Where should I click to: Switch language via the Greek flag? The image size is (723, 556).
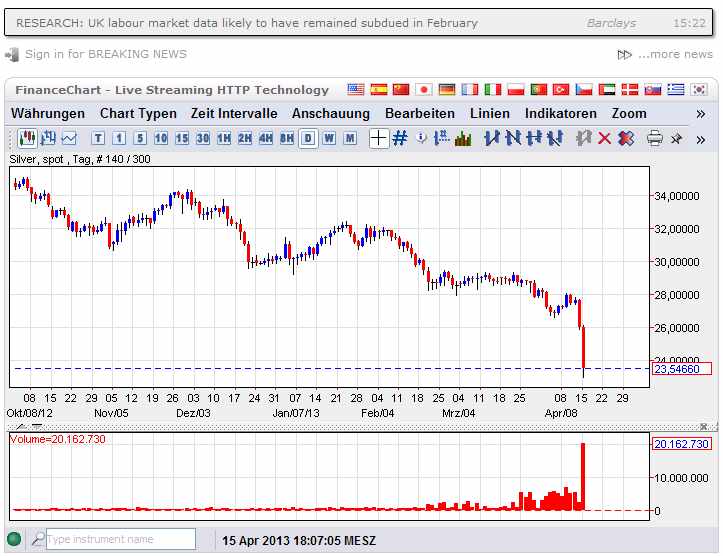(676, 89)
